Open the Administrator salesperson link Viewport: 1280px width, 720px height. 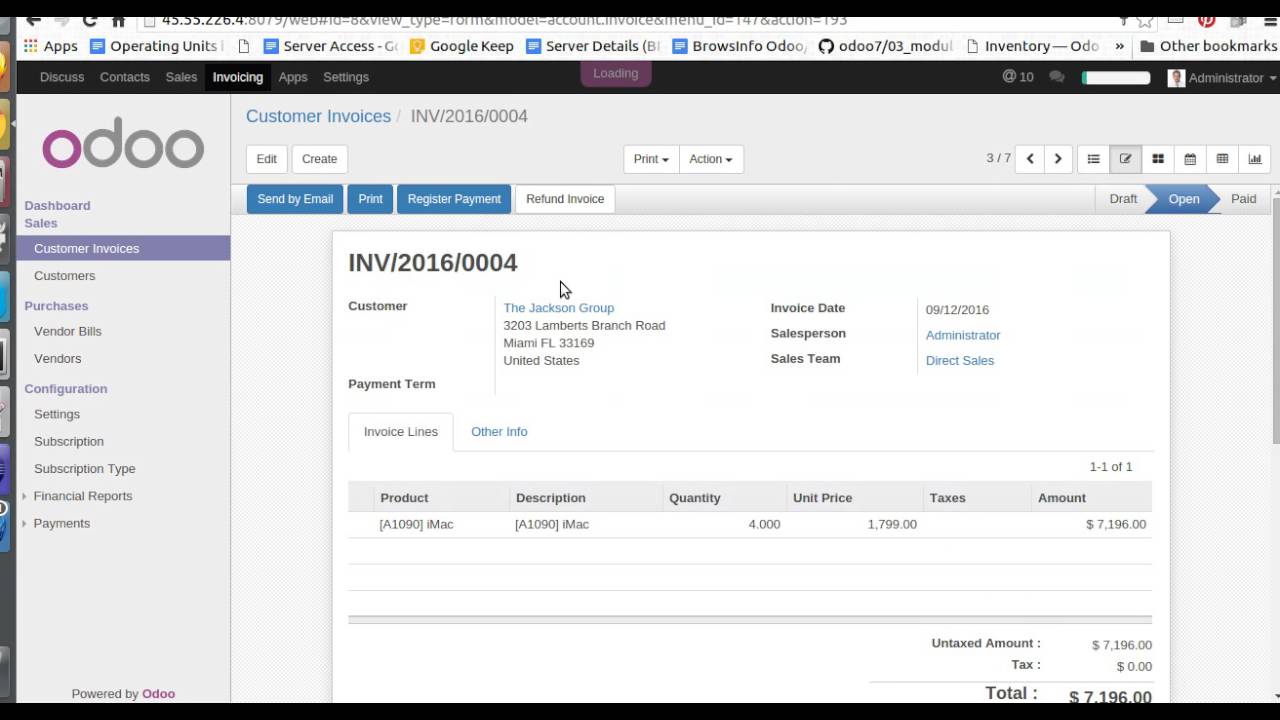tap(963, 335)
